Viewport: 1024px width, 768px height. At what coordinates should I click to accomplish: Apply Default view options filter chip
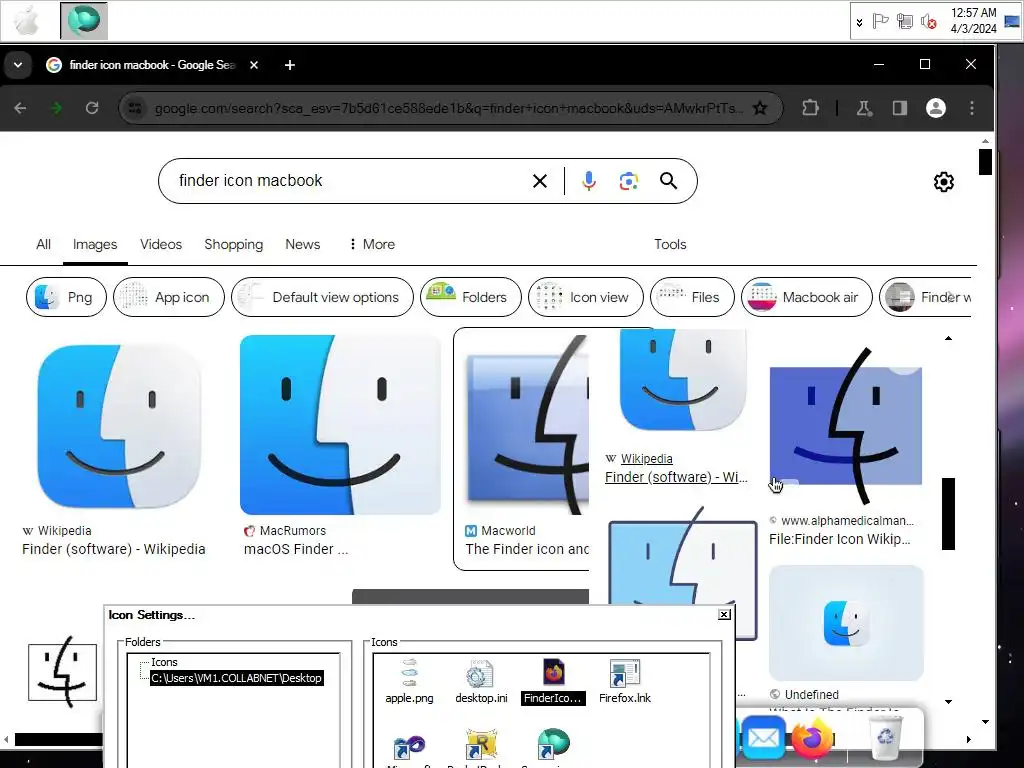(x=322, y=297)
